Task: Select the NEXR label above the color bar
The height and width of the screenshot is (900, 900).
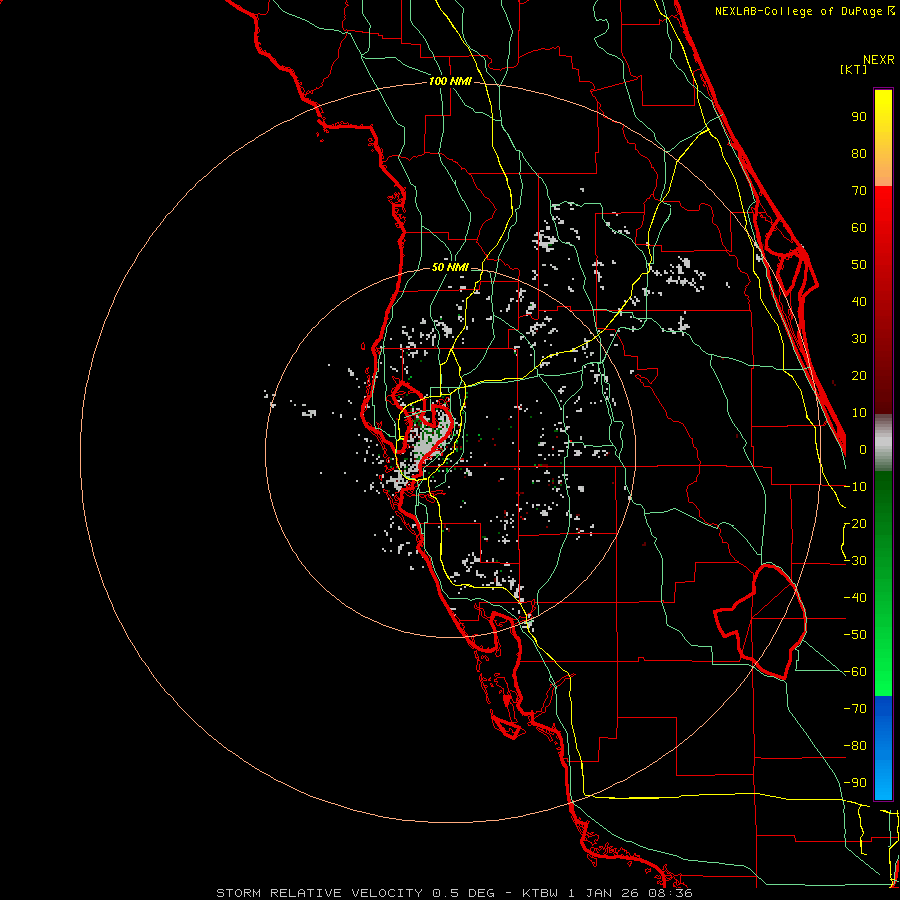Action: pos(879,60)
